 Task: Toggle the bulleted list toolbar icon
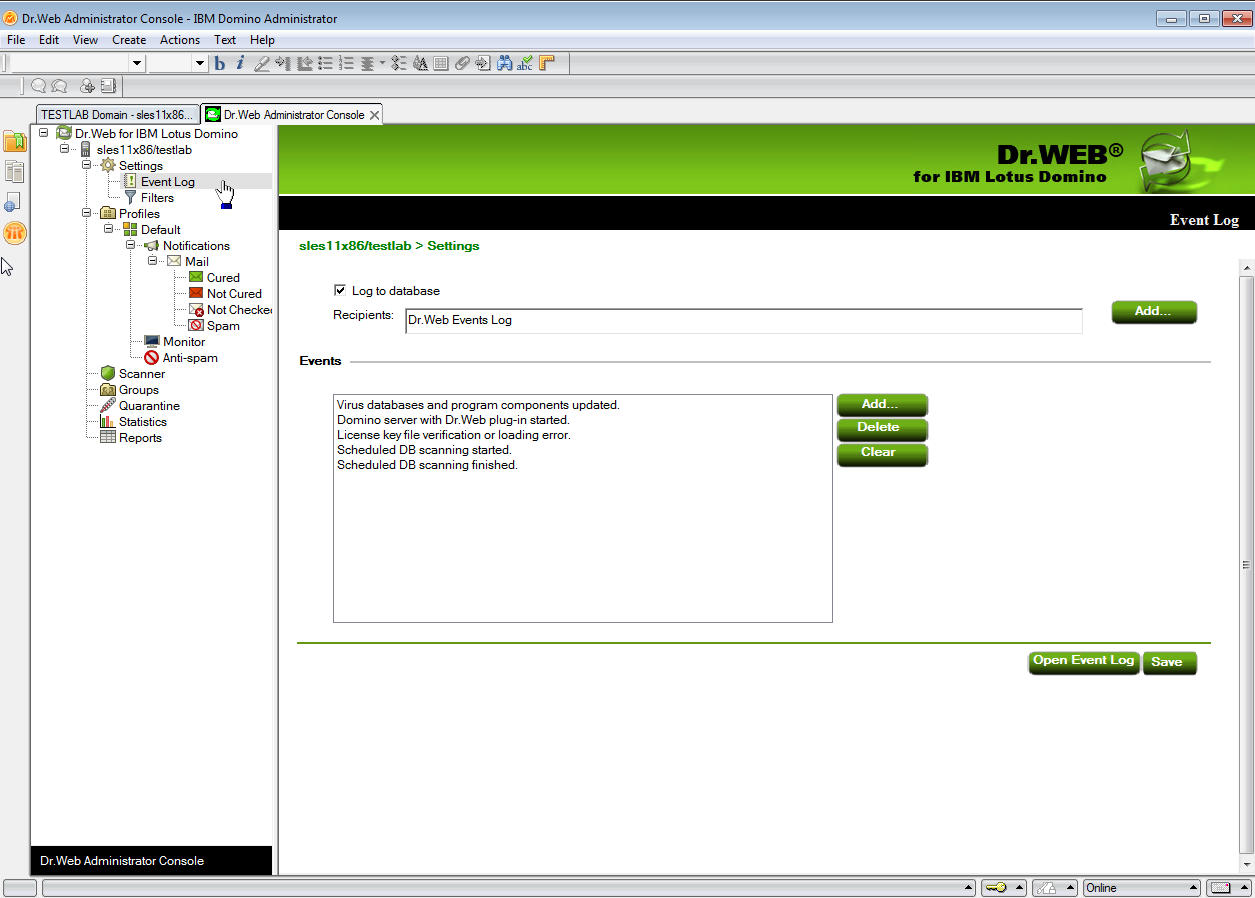coord(325,63)
